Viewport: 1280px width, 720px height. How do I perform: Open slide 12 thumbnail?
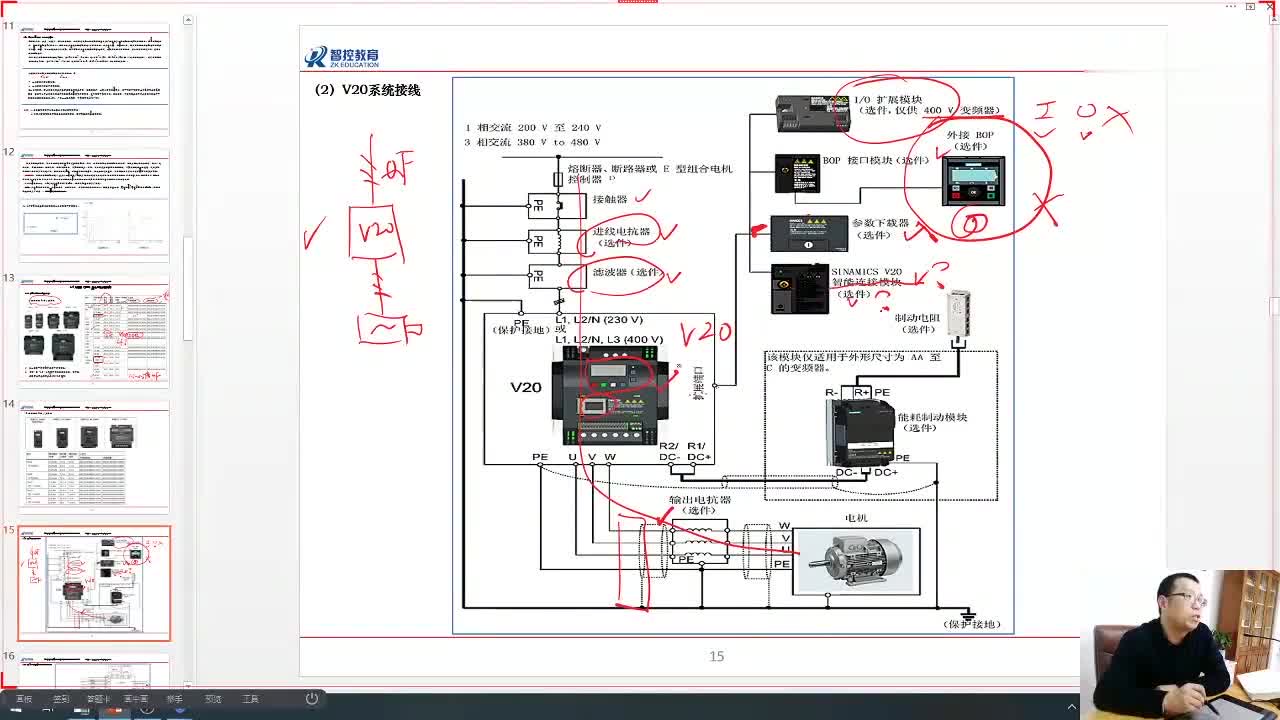point(94,205)
